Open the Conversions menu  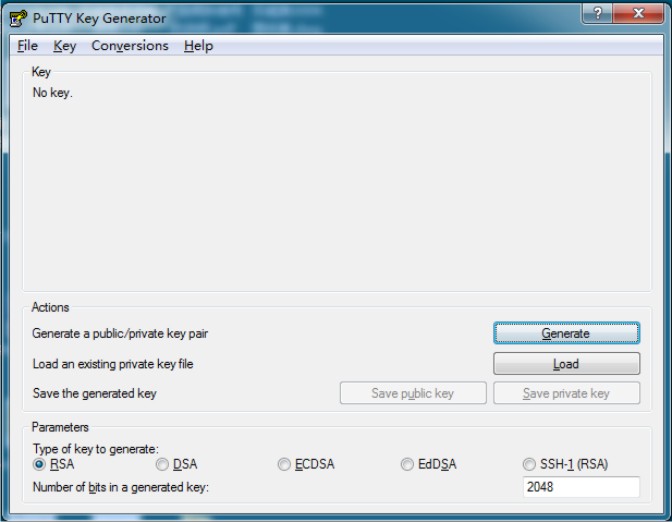pyautogui.click(x=130, y=45)
